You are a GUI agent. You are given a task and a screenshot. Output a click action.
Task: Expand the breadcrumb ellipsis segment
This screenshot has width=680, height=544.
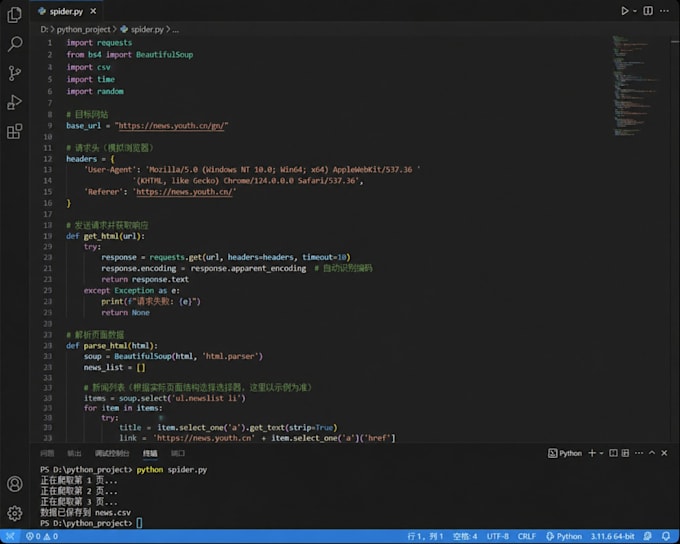coord(176,29)
